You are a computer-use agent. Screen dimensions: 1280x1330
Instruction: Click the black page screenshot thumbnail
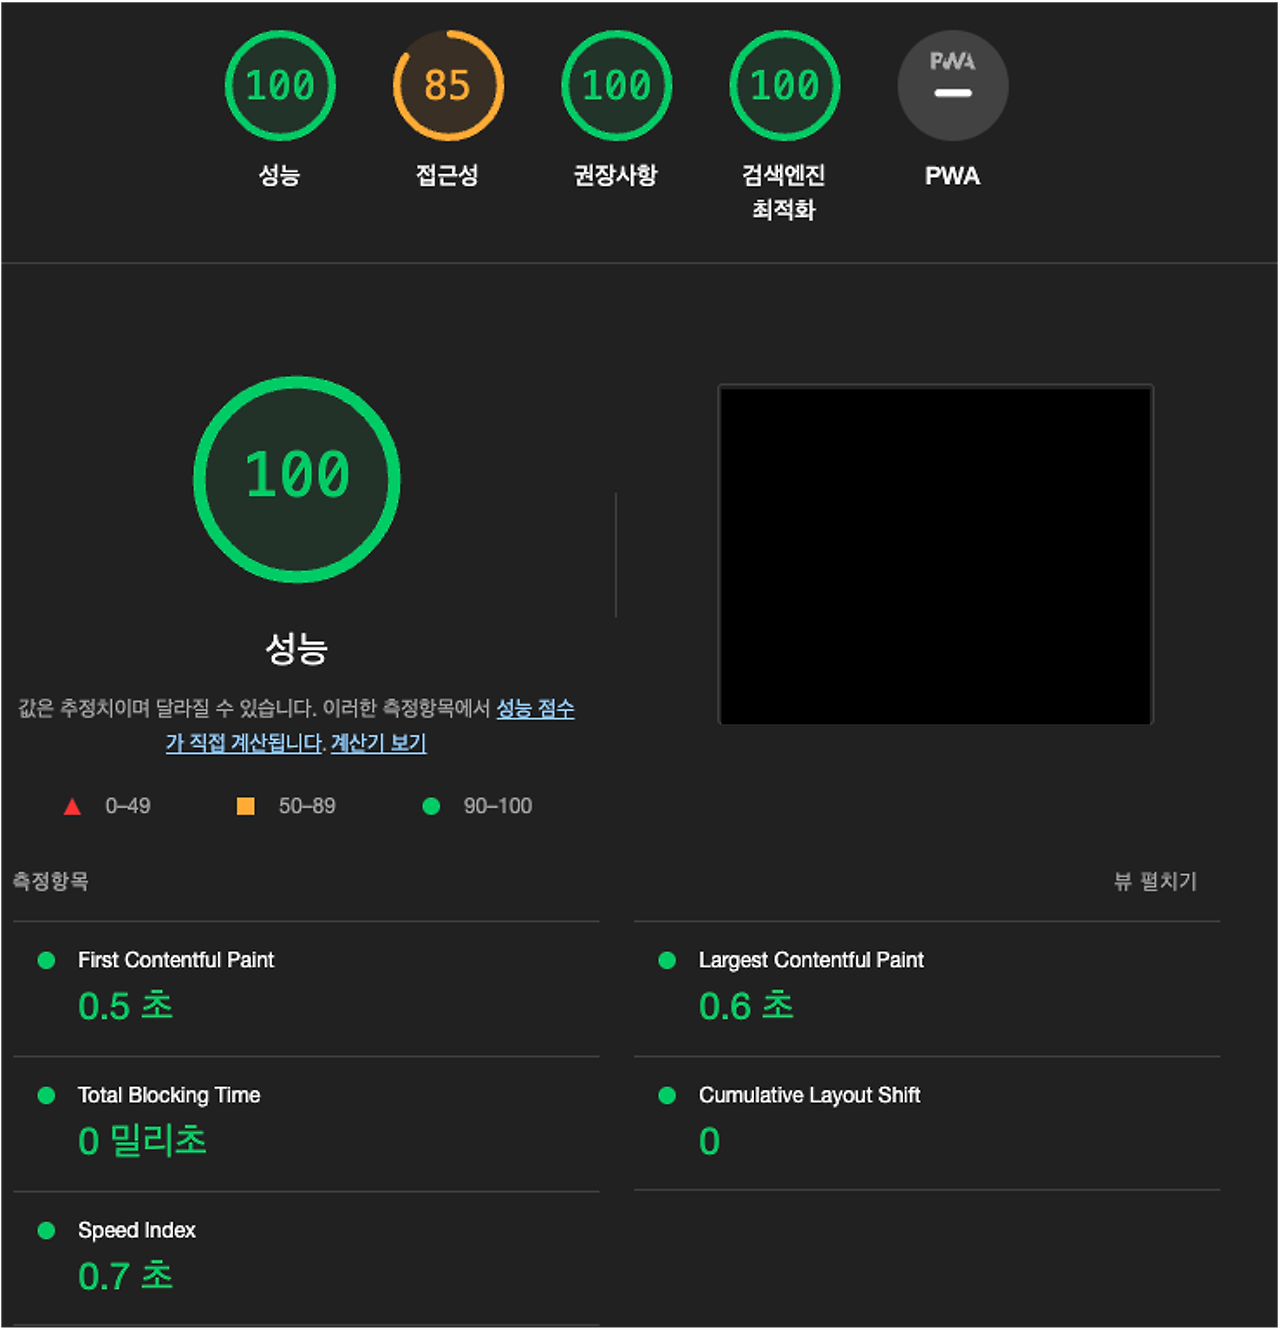935,555
